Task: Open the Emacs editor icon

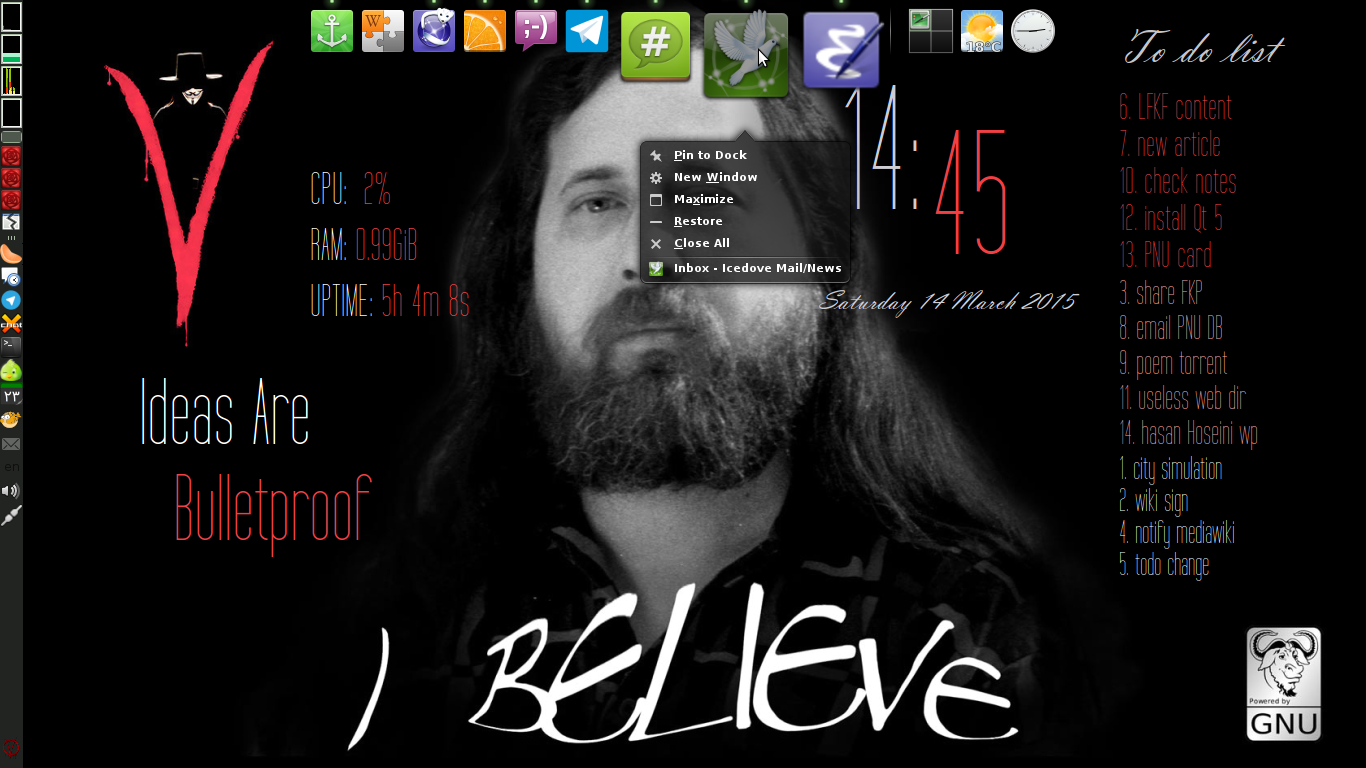Action: click(842, 50)
